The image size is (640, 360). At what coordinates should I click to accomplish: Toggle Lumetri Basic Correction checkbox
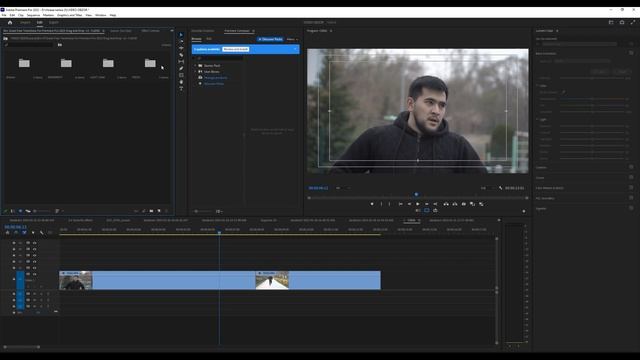(x=631, y=53)
